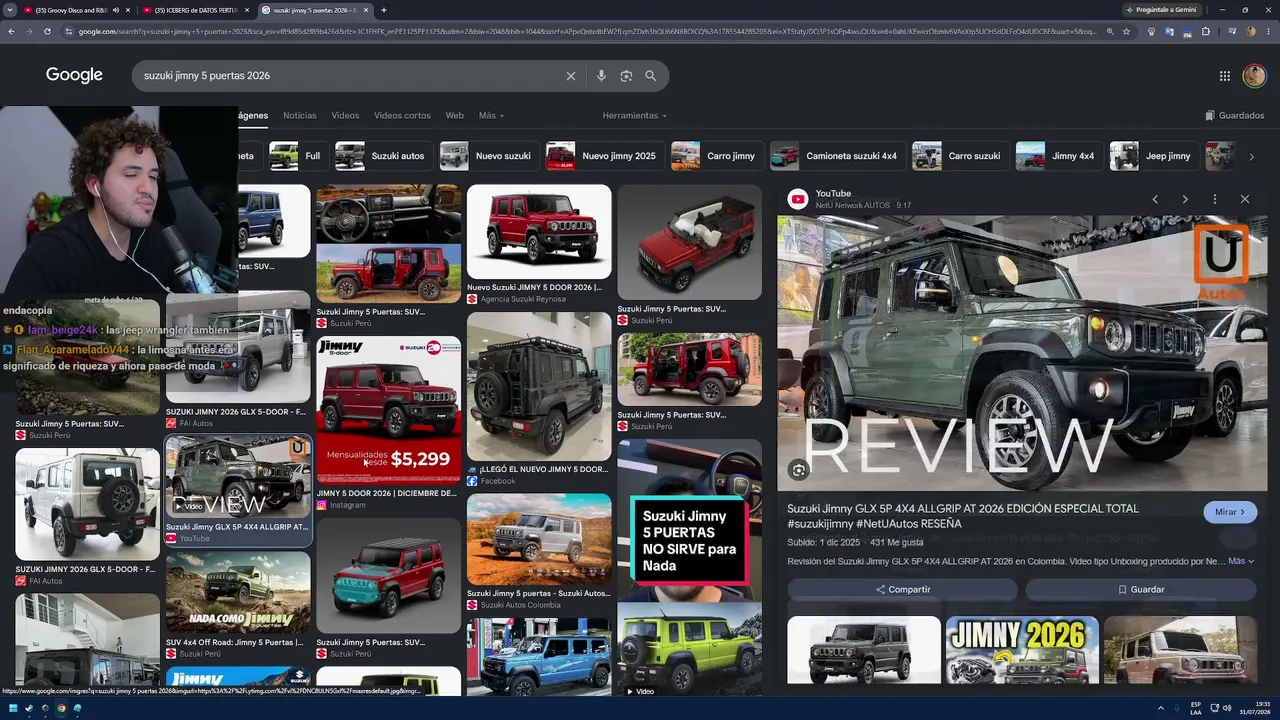This screenshot has width=1280, height=720.
Task: Share the video with Compartir
Action: [x=903, y=589]
